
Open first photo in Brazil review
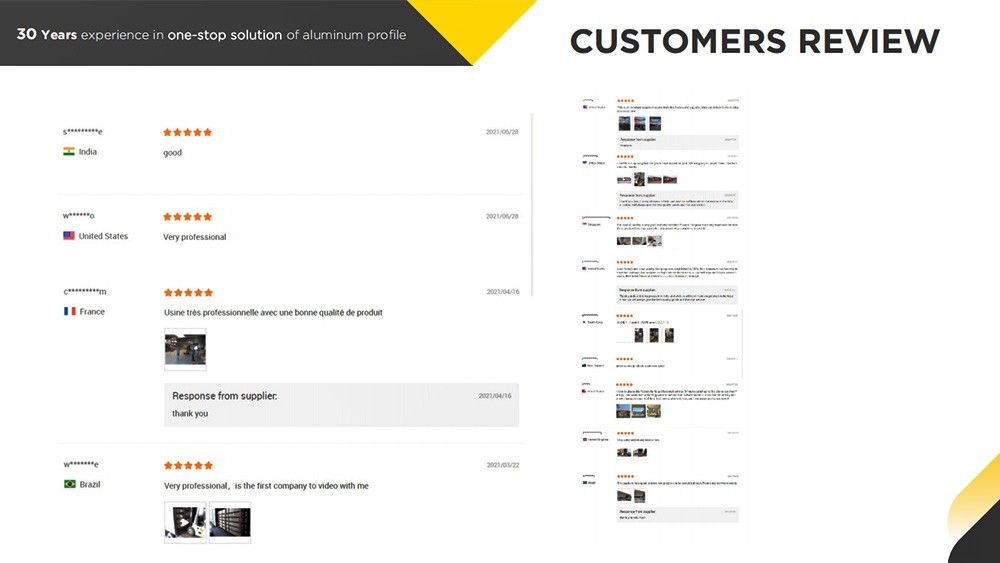click(185, 522)
